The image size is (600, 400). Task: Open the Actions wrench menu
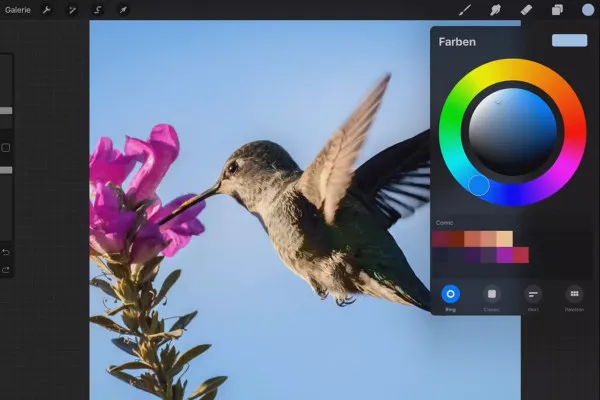coord(47,10)
